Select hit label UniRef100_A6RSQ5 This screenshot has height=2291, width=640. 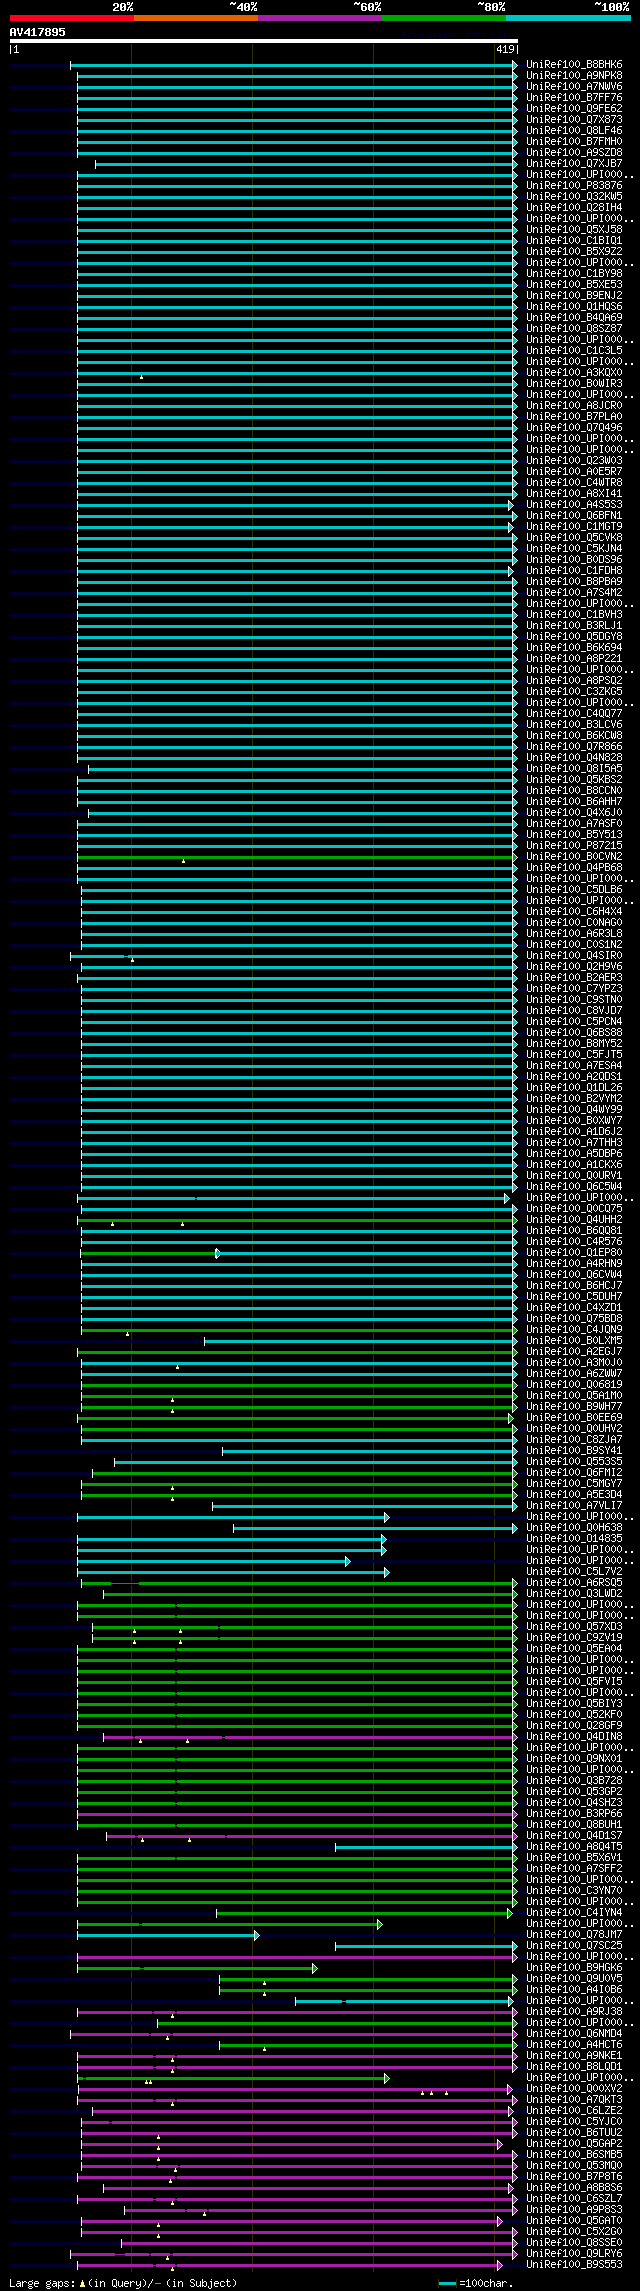click(x=574, y=1583)
